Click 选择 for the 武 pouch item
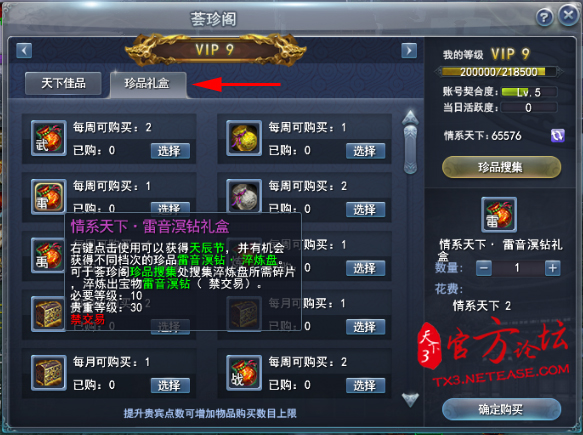The width and height of the screenshot is (583, 435). [x=170, y=151]
